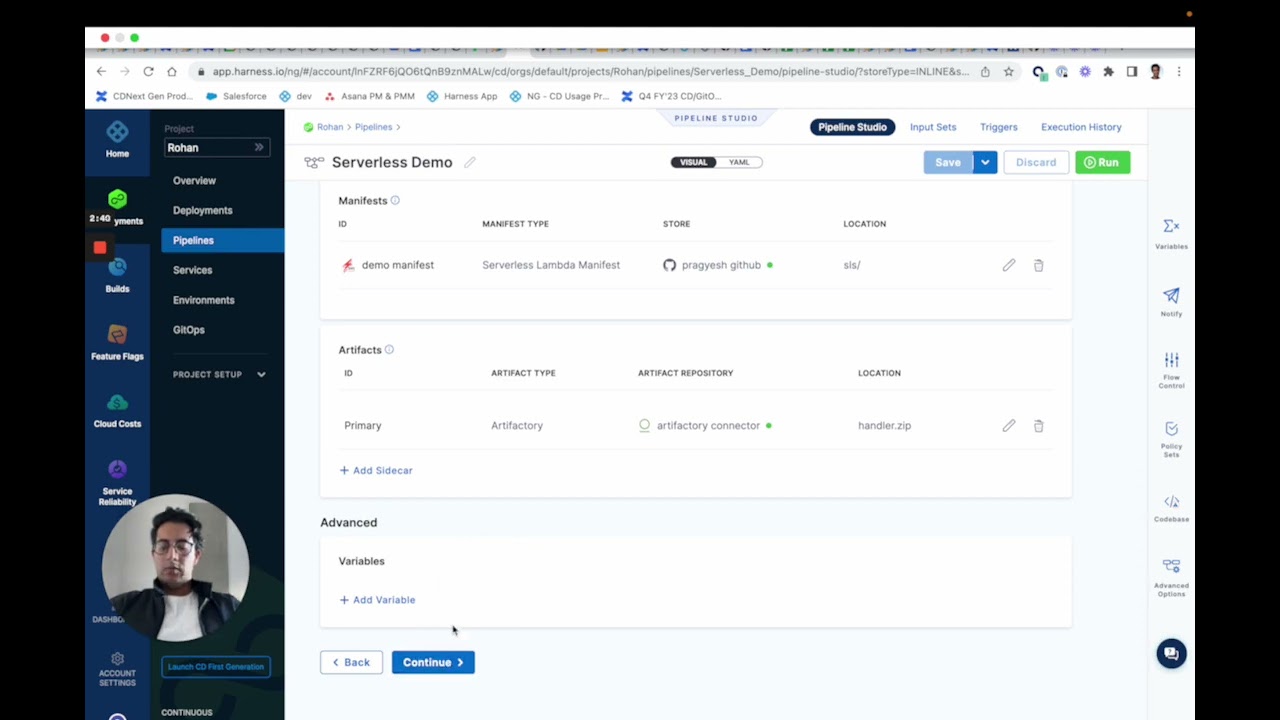Edit the demo manifest with pencil icon
The width and height of the screenshot is (1280, 720).
[1009, 265]
